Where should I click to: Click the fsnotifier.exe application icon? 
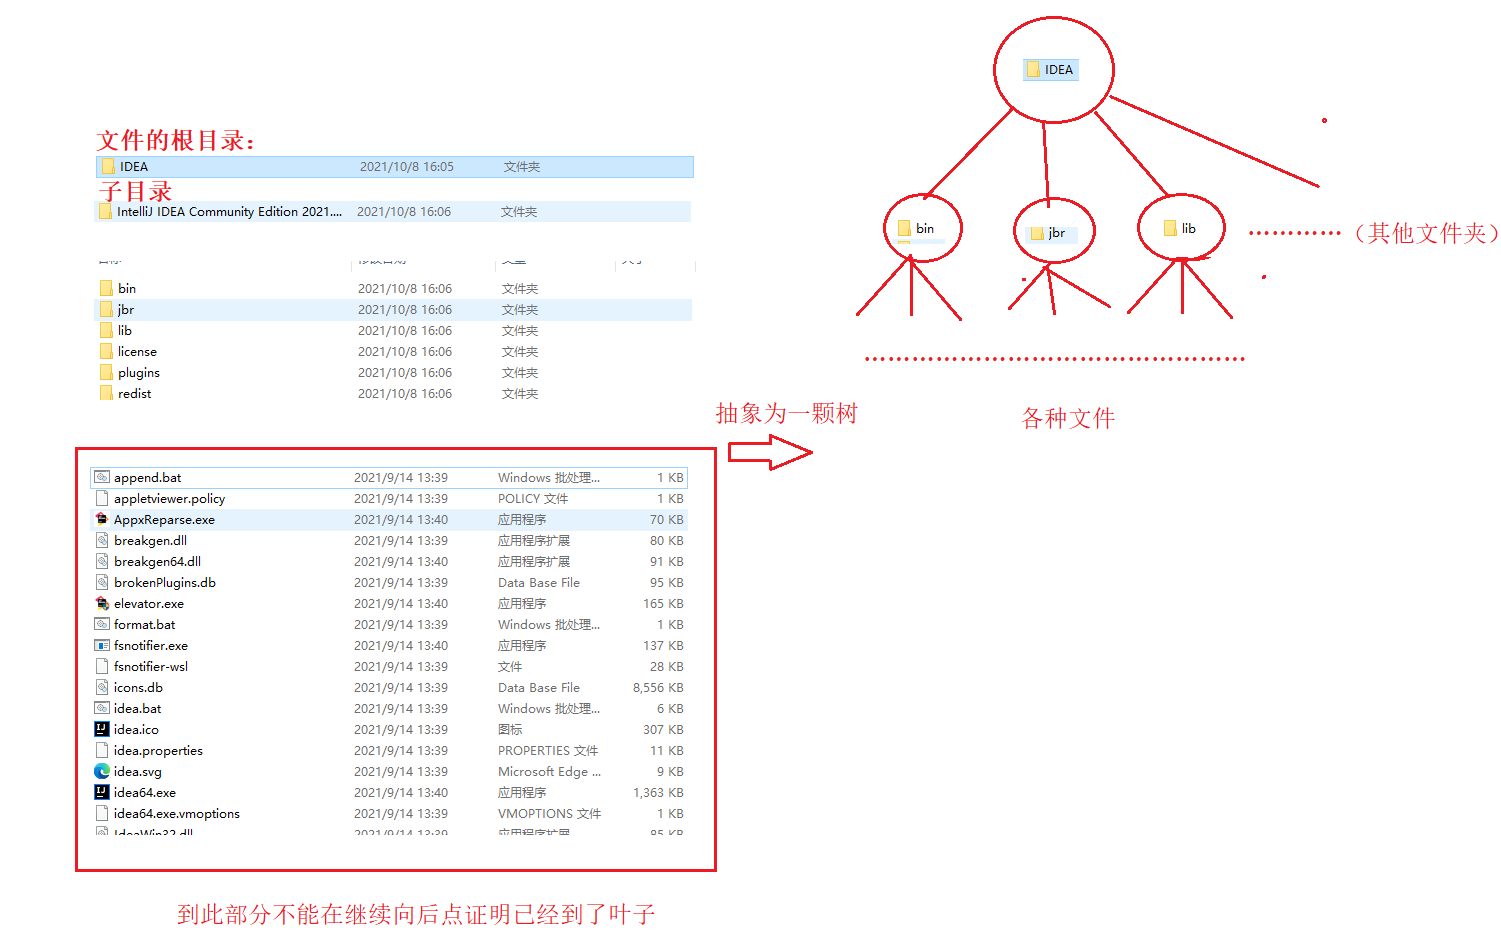[x=102, y=646]
